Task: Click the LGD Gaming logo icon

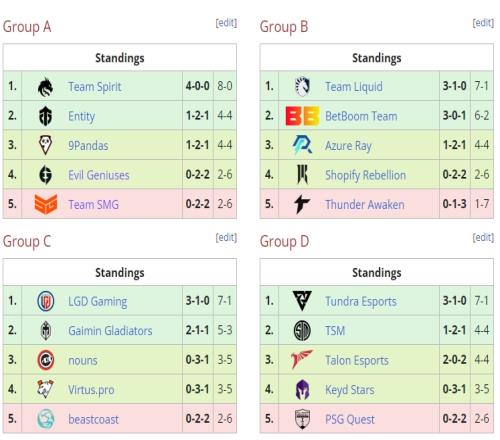Action: (45, 301)
